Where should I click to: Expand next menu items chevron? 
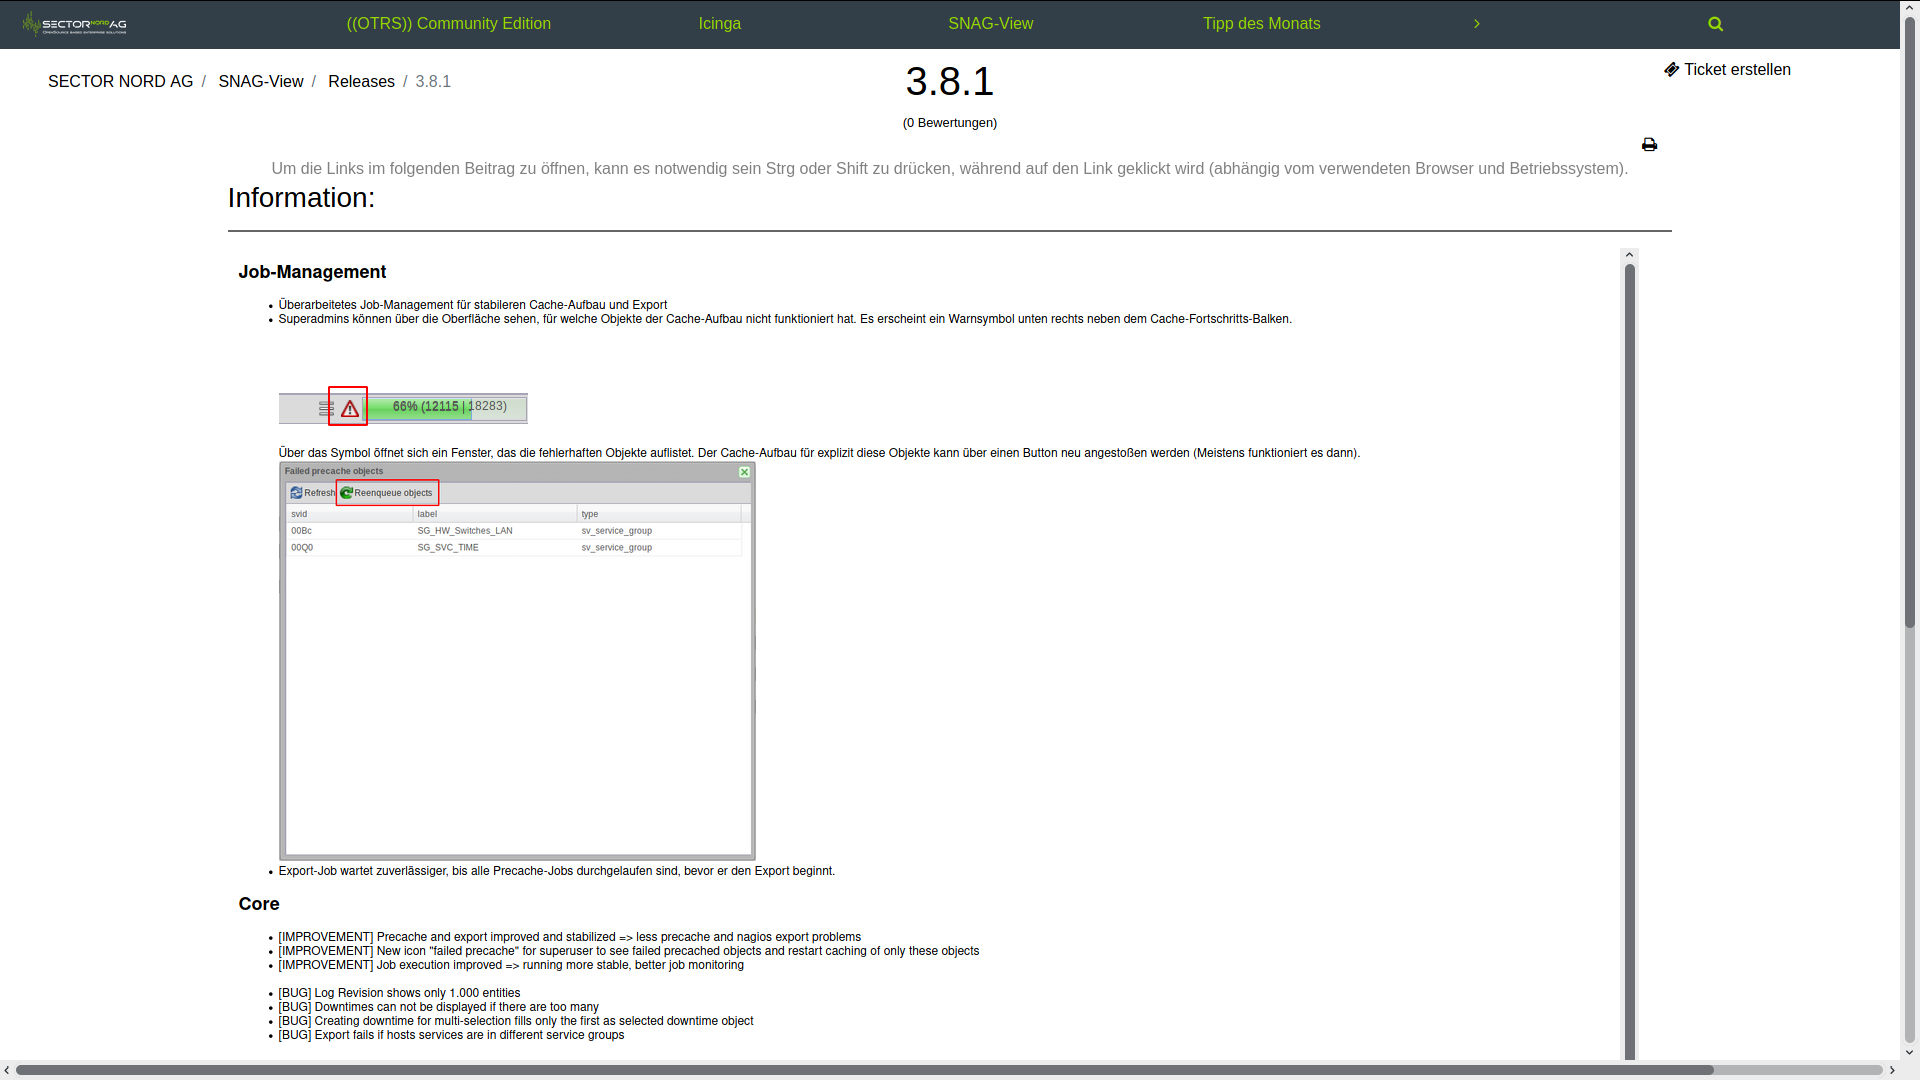tap(1476, 24)
